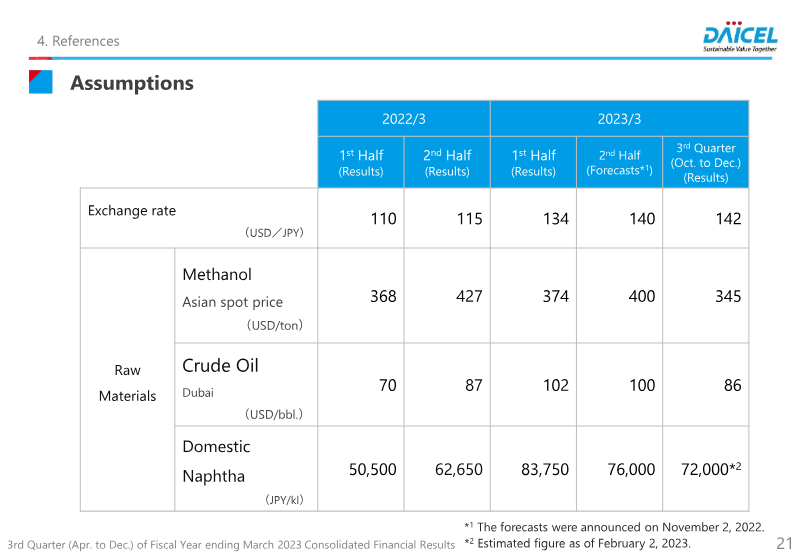This screenshot has height=553, width=799.
Task: Click the Domestic Naphtha row label
Action: tap(216, 461)
